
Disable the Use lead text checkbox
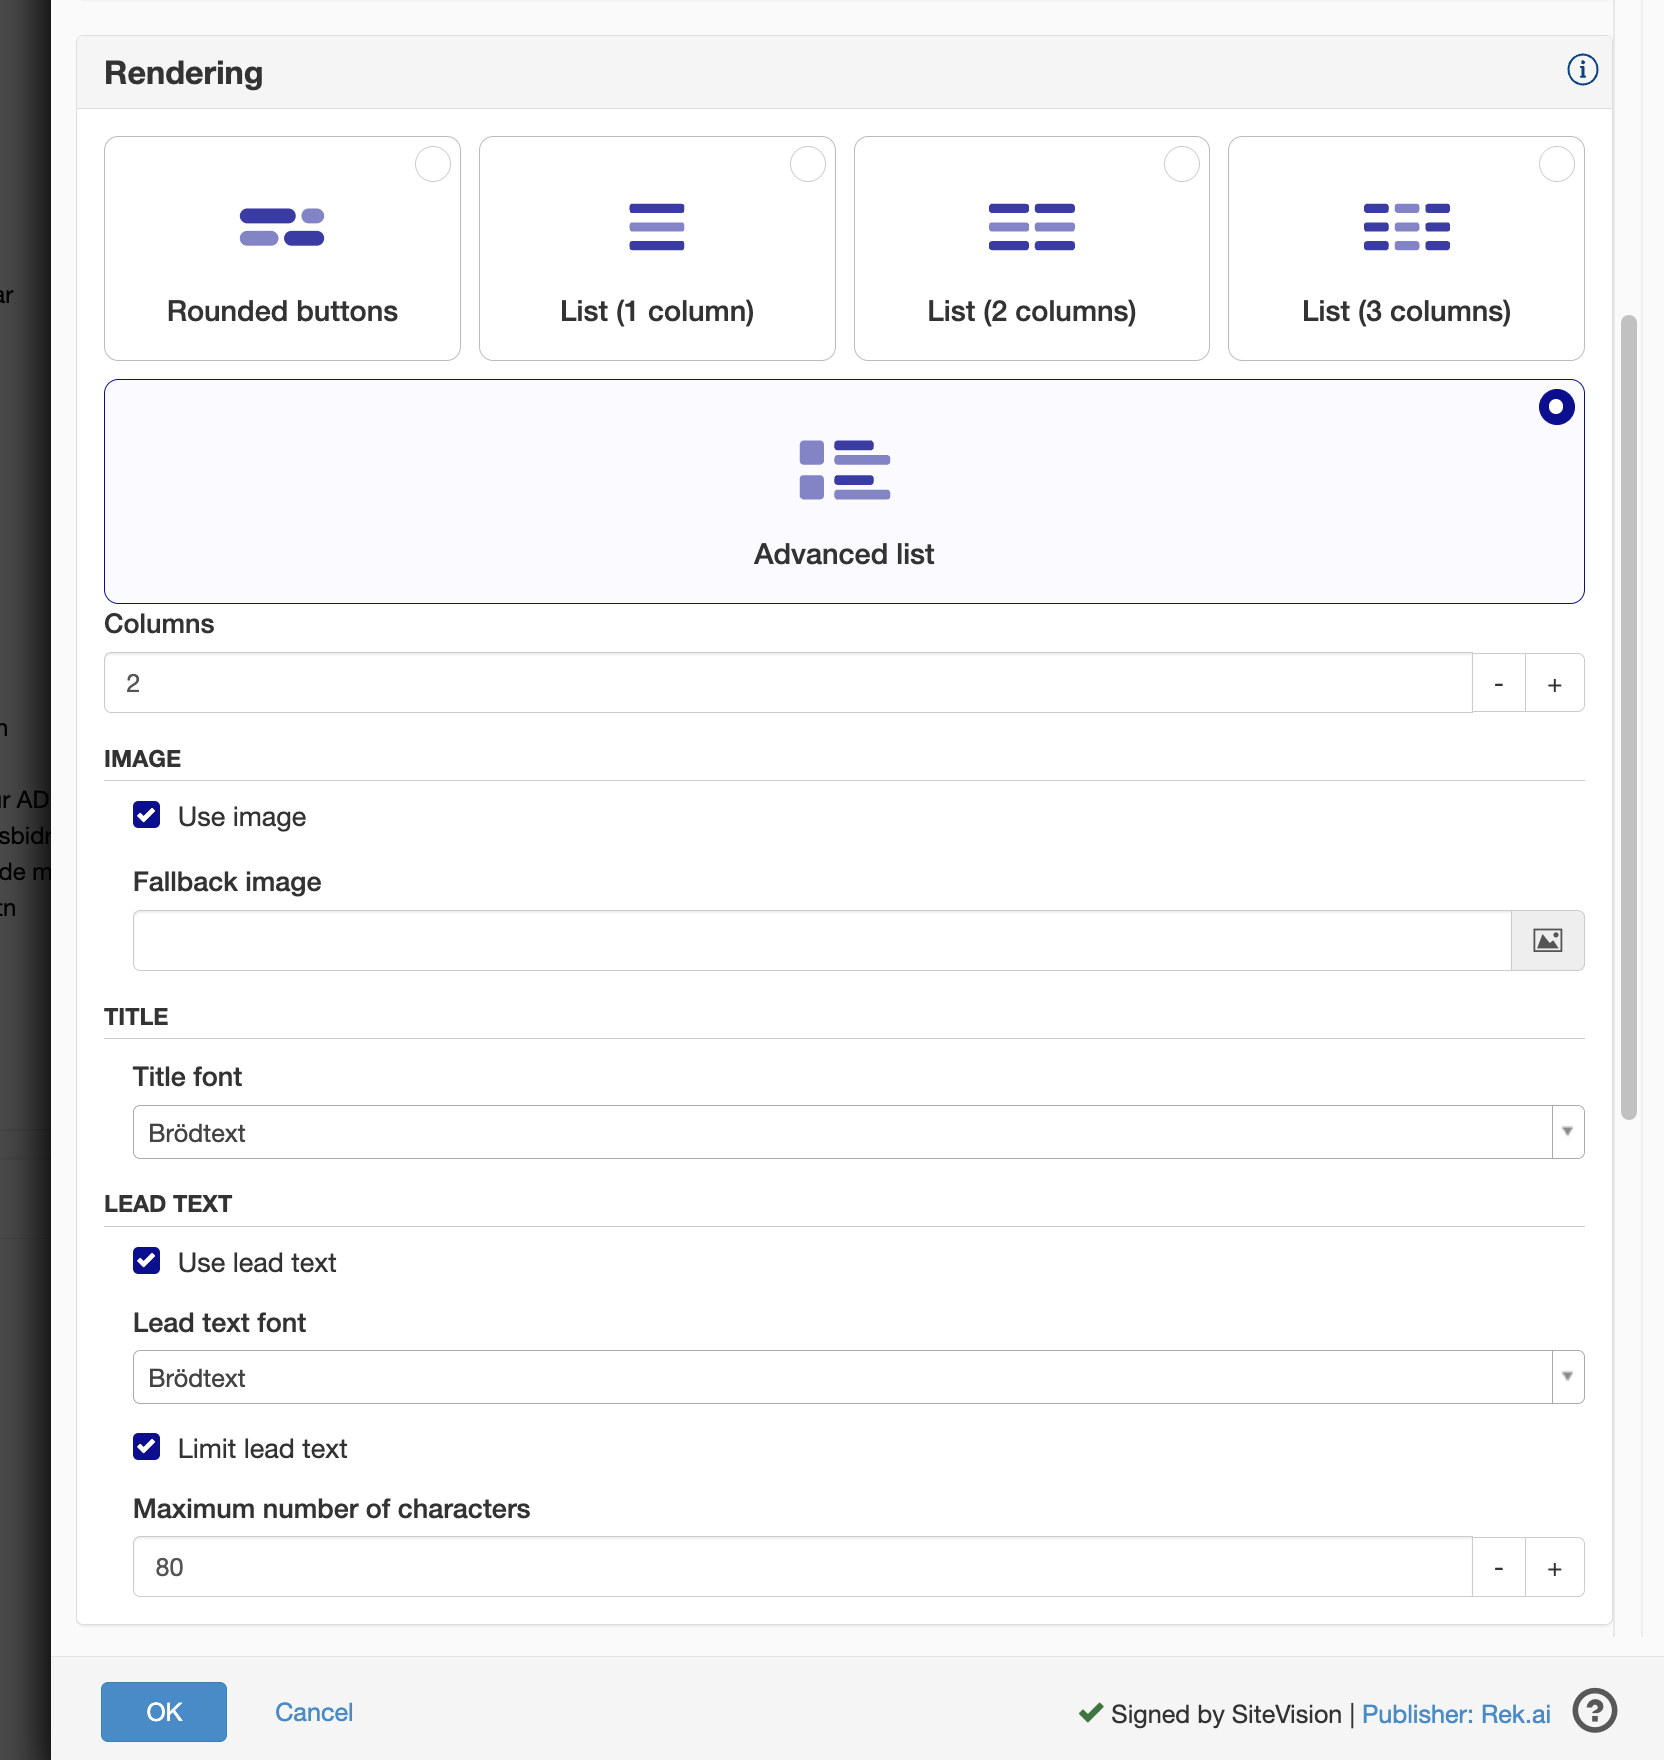point(147,1261)
